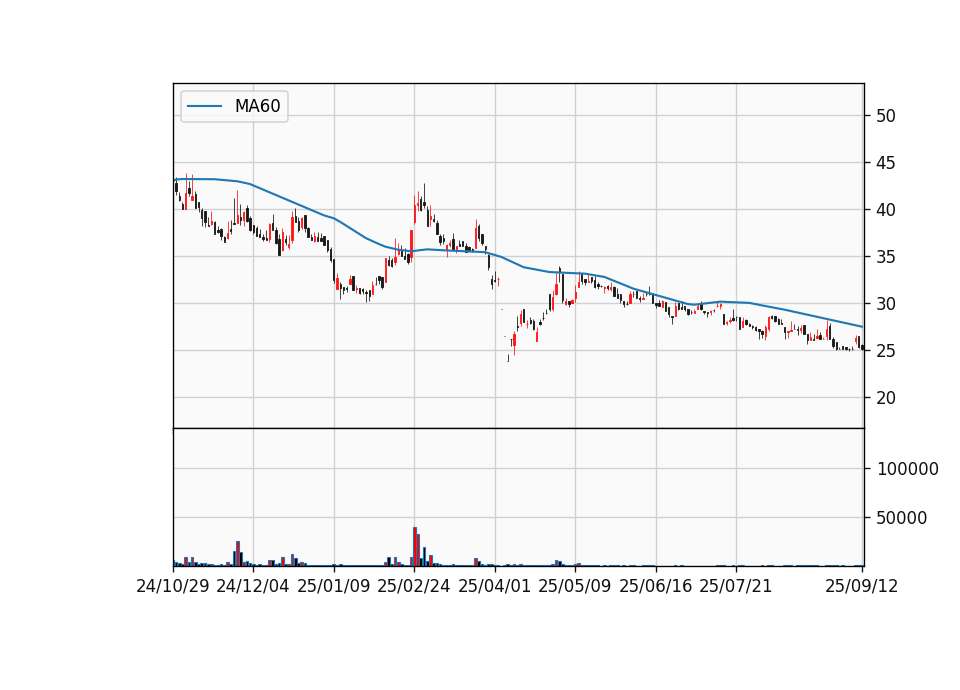The width and height of the screenshot is (960, 690).
Task: Click the date label 24/10/29
Action: (x=173, y=586)
